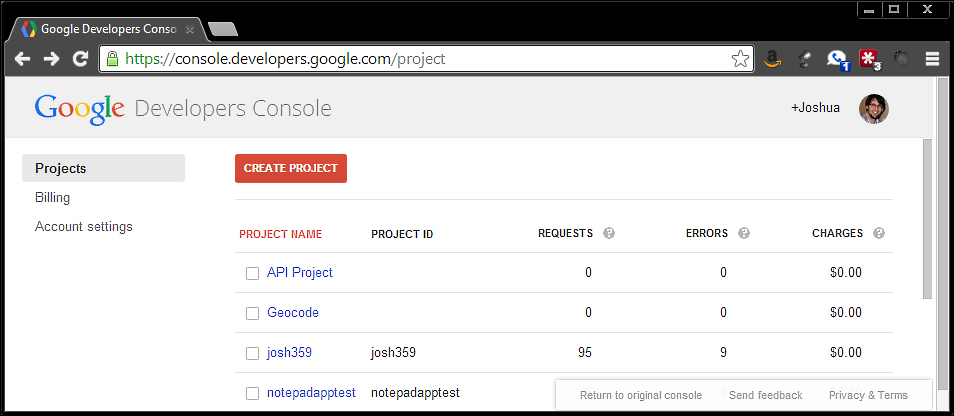Screen dimensions: 954x416
Task: Open the Chrome hamburger menu
Action: (932, 59)
